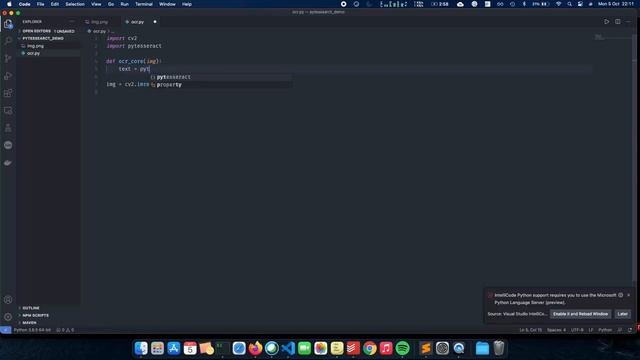Open the Go menu
The height and width of the screenshot is (360, 640).
point(111,4)
